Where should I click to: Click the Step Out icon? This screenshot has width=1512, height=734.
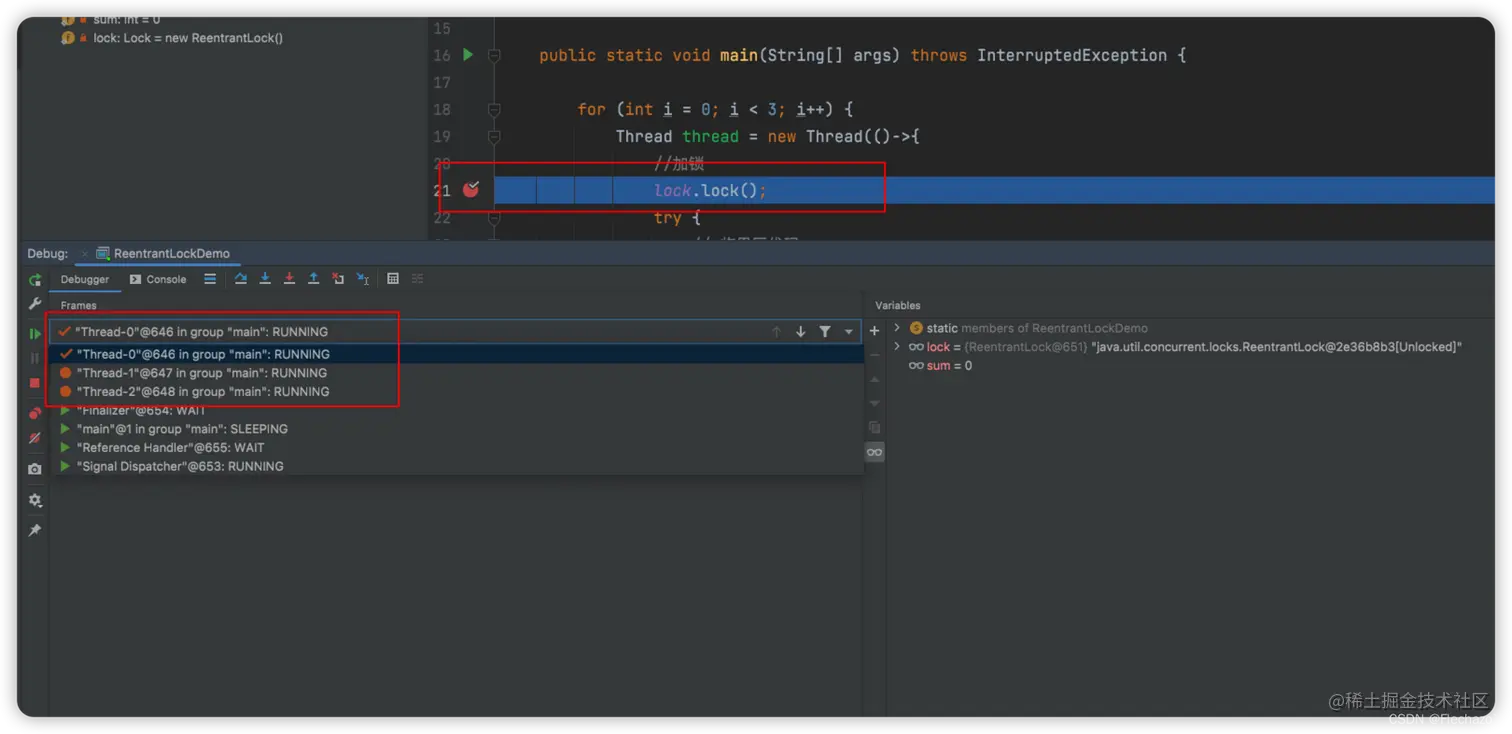313,279
